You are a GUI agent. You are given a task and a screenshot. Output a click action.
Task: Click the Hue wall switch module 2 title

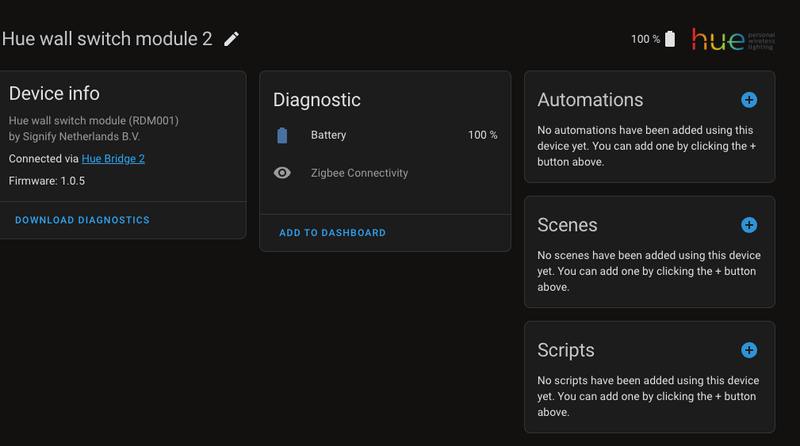pos(107,39)
